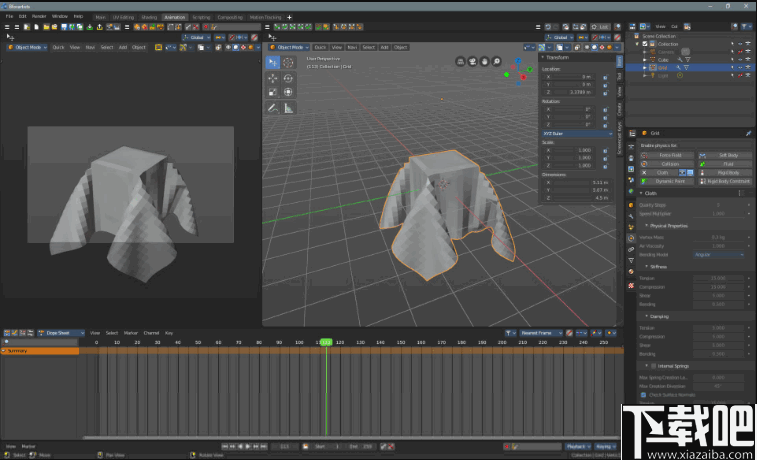757x460 pixels.
Task: Click the Summary channel row in the dope sheet
Action: point(40,351)
